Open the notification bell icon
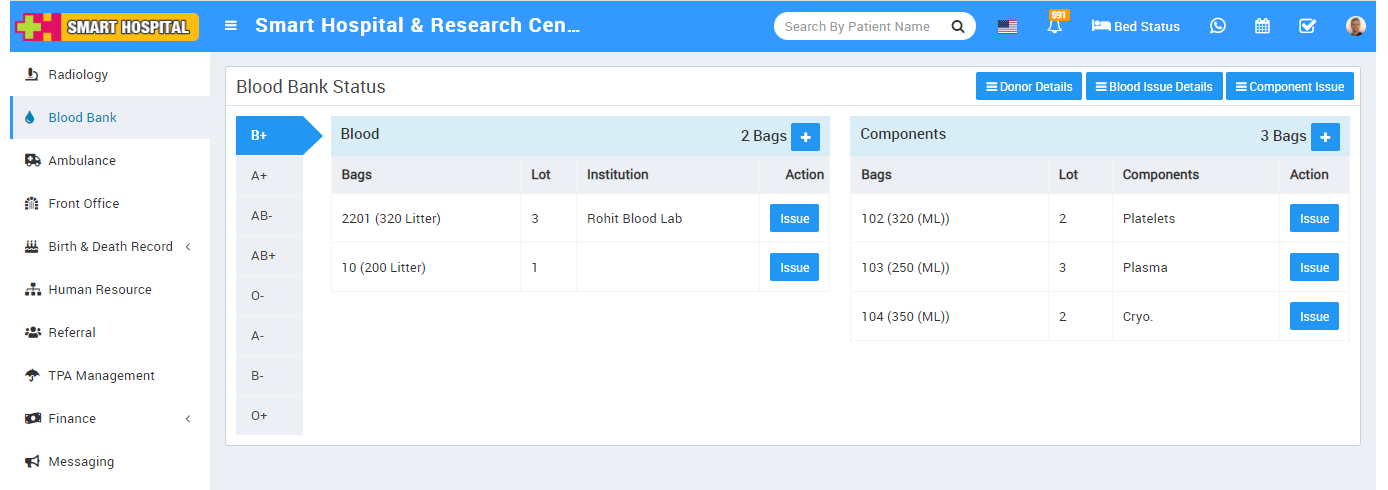Viewport: 1388px width, 490px height. point(1054,27)
